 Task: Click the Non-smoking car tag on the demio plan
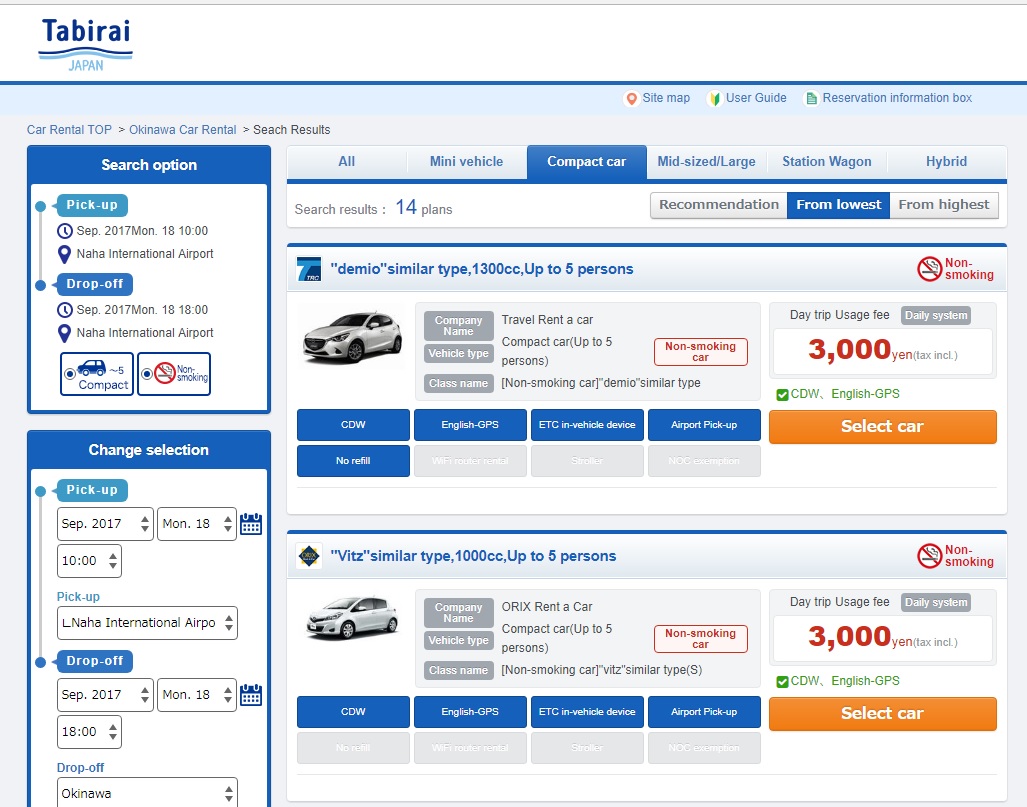[x=701, y=352]
